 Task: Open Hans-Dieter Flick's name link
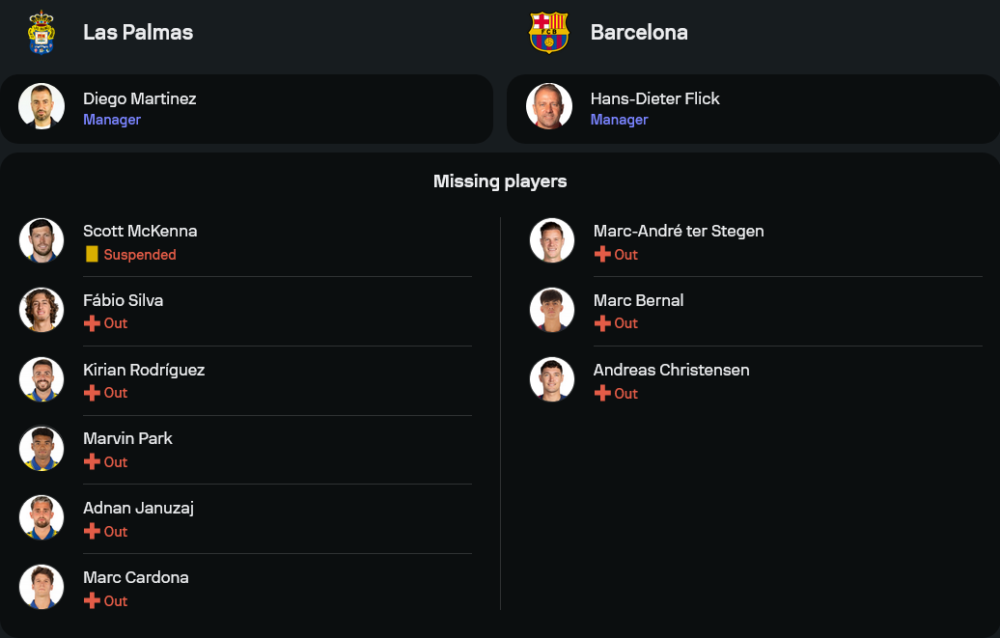[655, 98]
